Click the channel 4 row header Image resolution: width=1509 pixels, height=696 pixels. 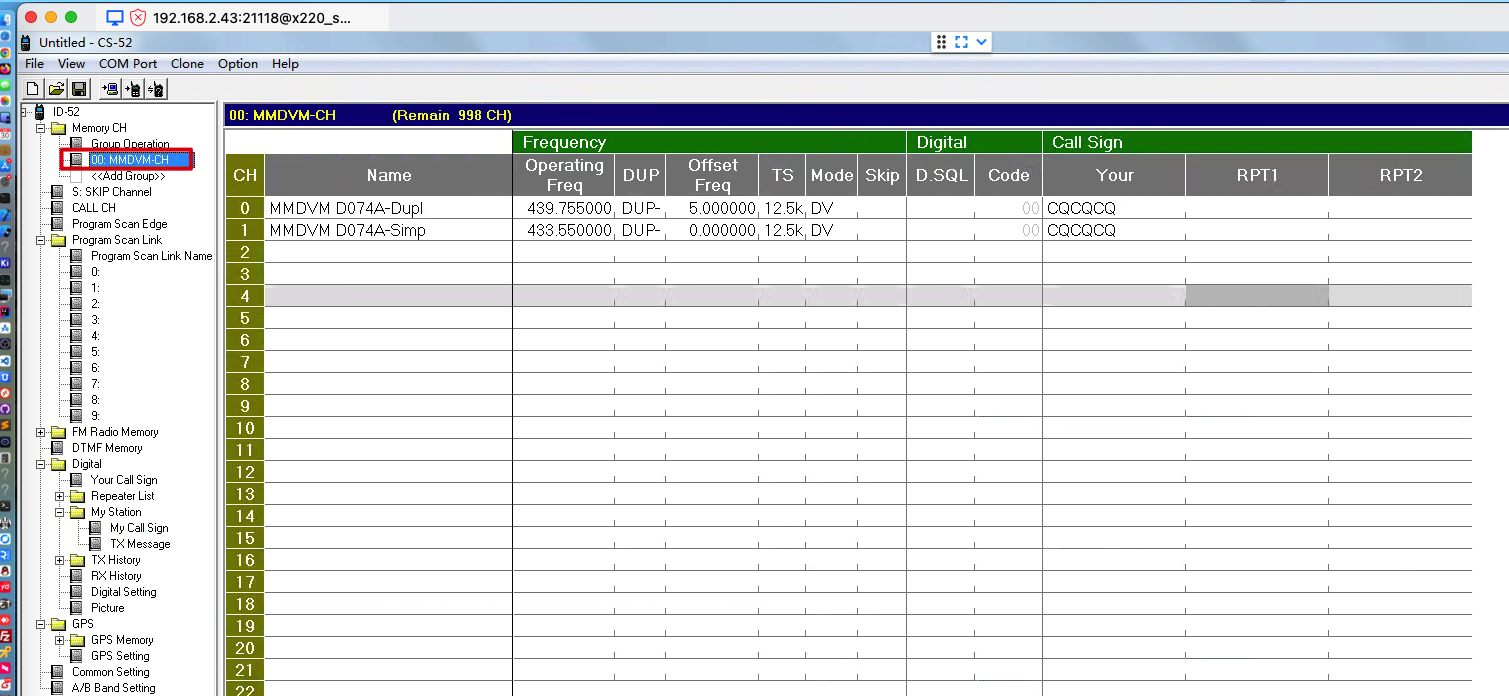(x=245, y=296)
